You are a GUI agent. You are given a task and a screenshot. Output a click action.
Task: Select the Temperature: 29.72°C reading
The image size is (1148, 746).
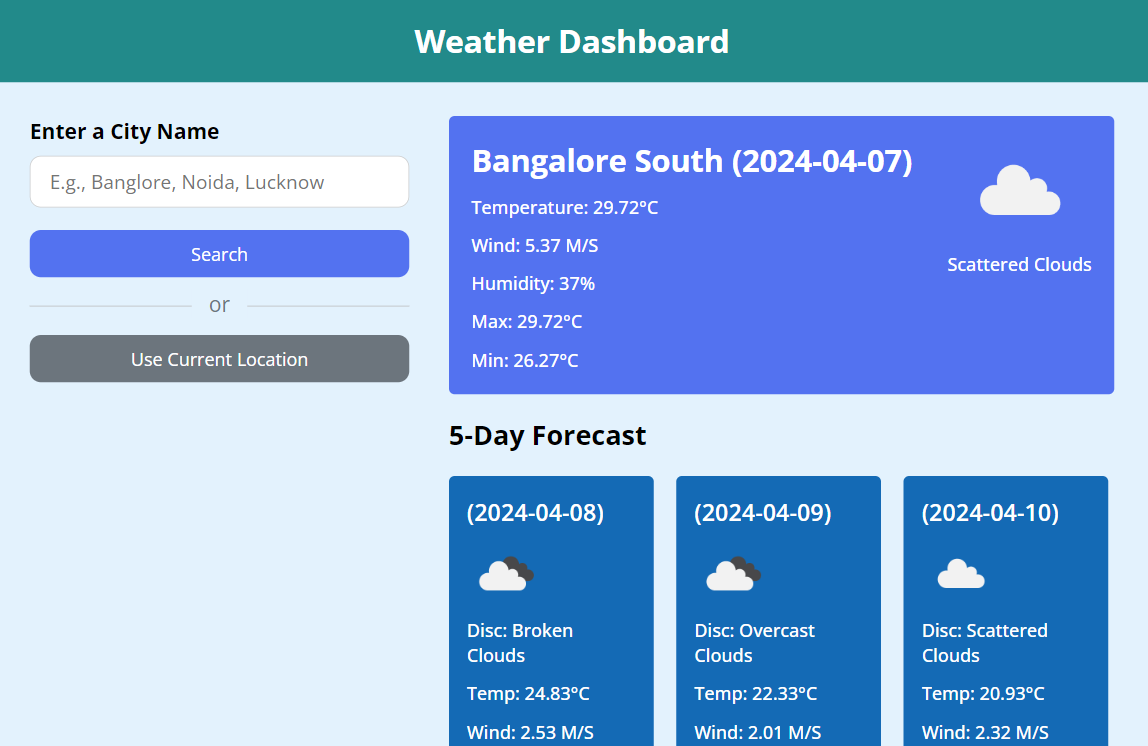click(x=564, y=208)
